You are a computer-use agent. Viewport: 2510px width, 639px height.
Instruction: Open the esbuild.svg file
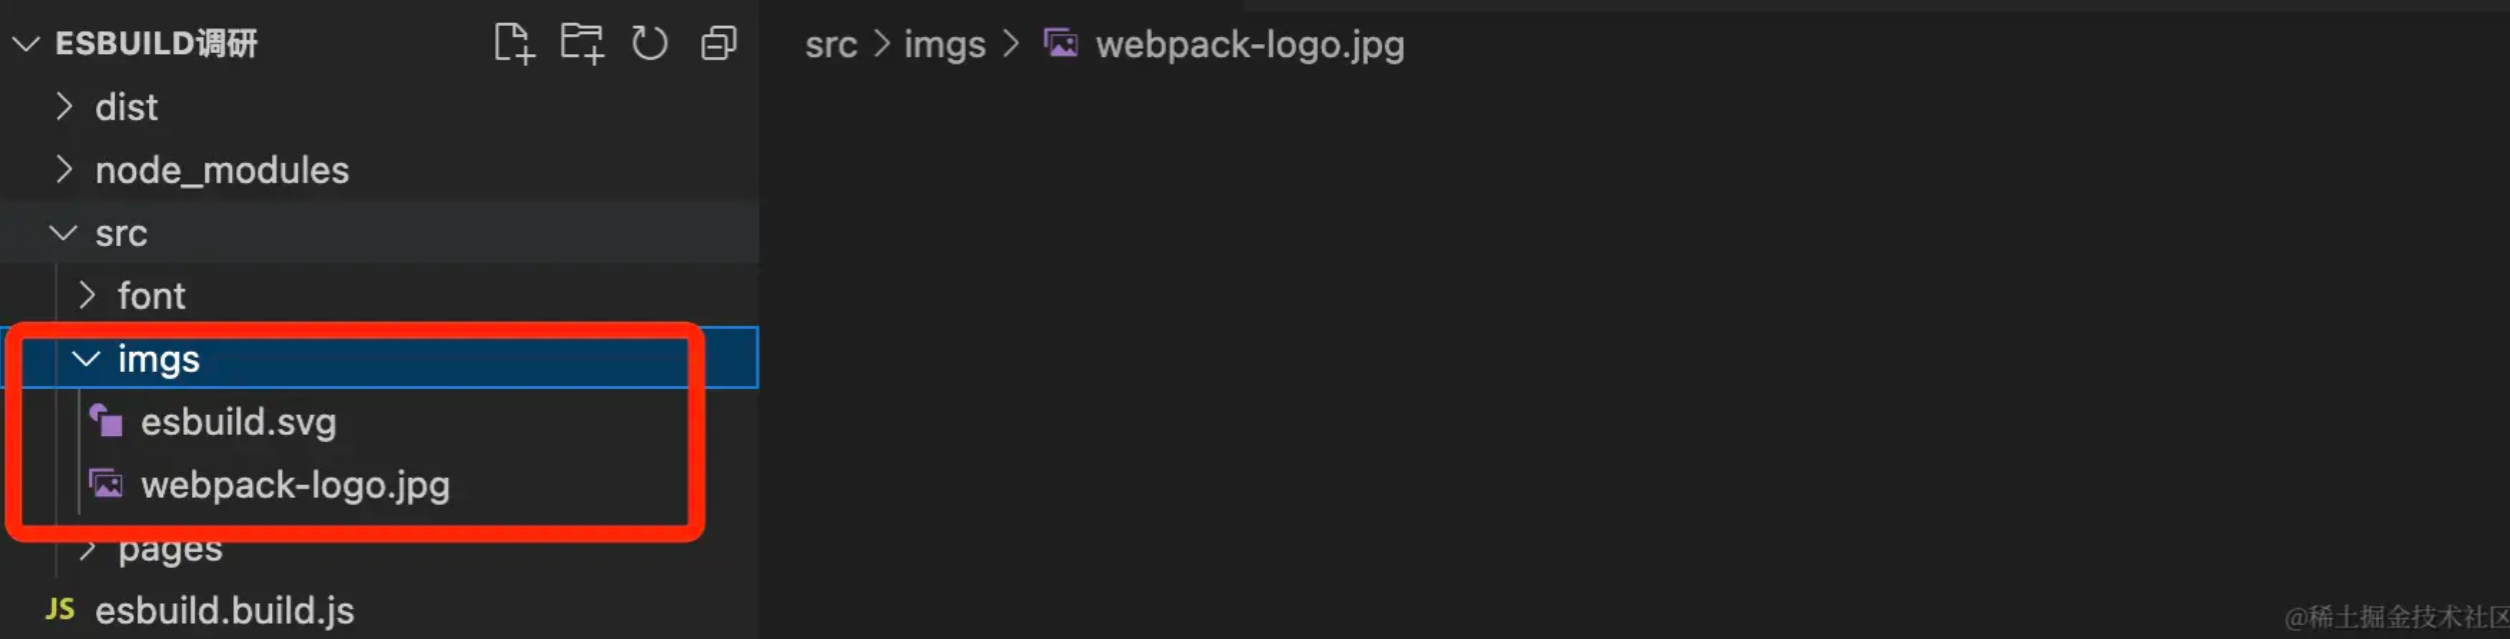coord(238,422)
